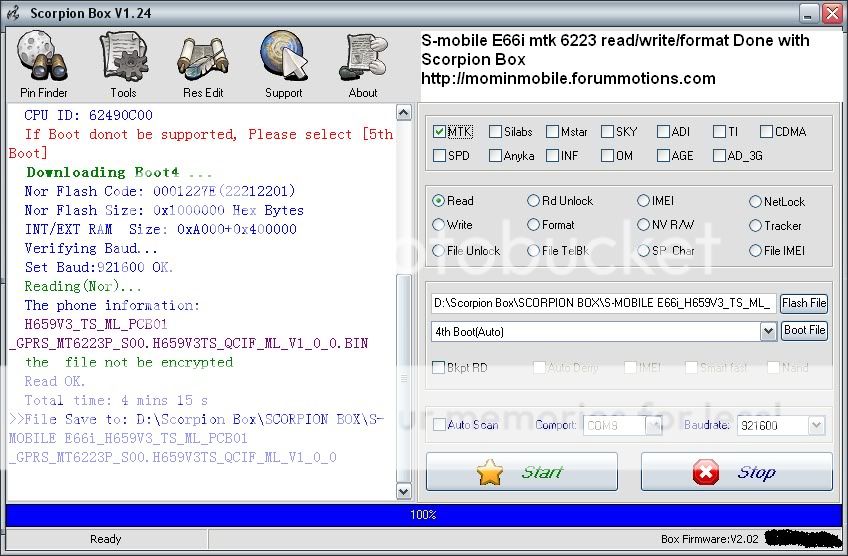Click 'Box Firmware:V2.02' status text
848x556 pixels.
[710, 539]
